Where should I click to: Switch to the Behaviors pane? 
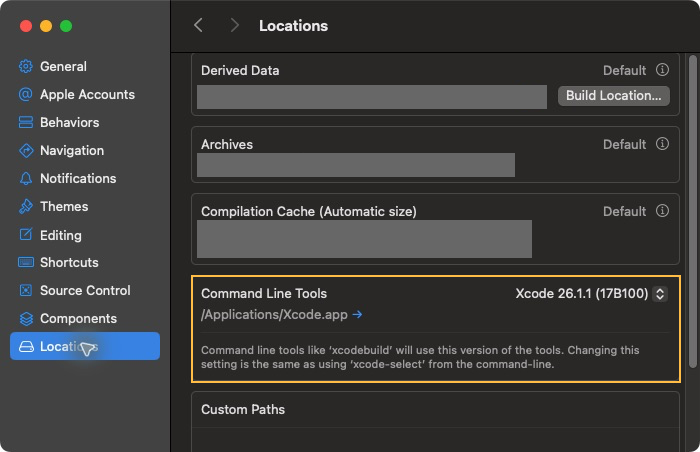85,122
